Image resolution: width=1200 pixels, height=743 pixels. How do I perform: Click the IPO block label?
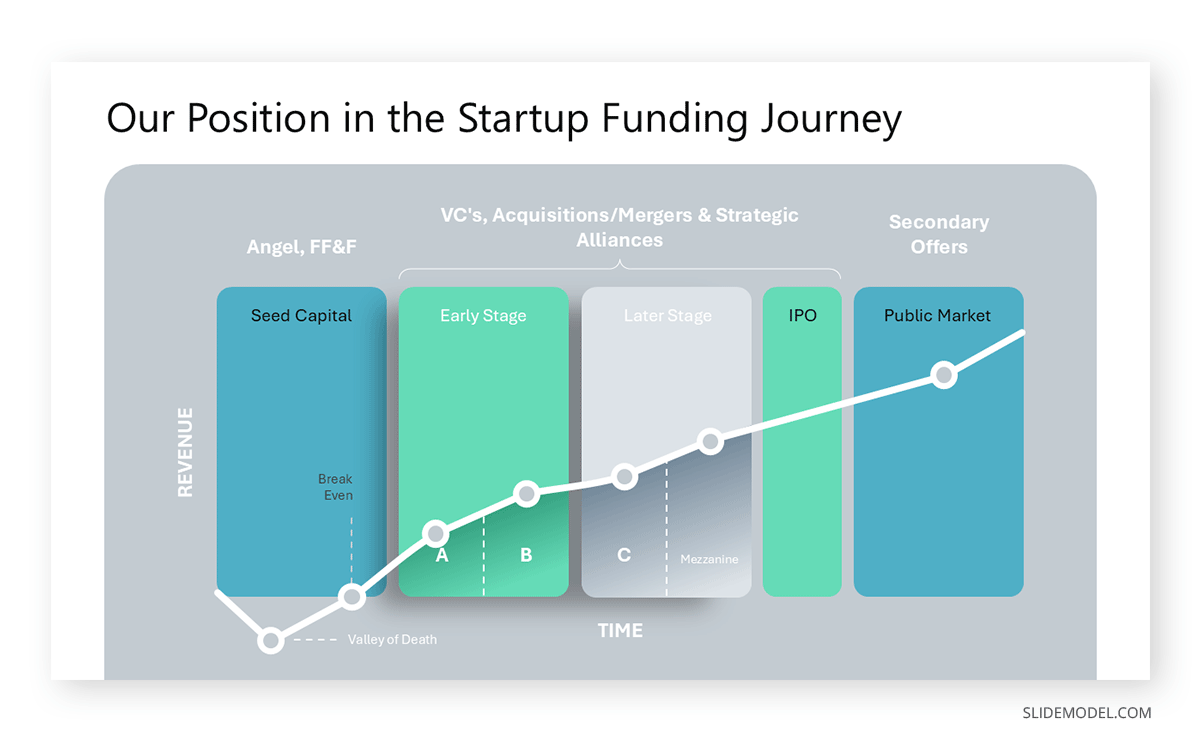pos(802,315)
